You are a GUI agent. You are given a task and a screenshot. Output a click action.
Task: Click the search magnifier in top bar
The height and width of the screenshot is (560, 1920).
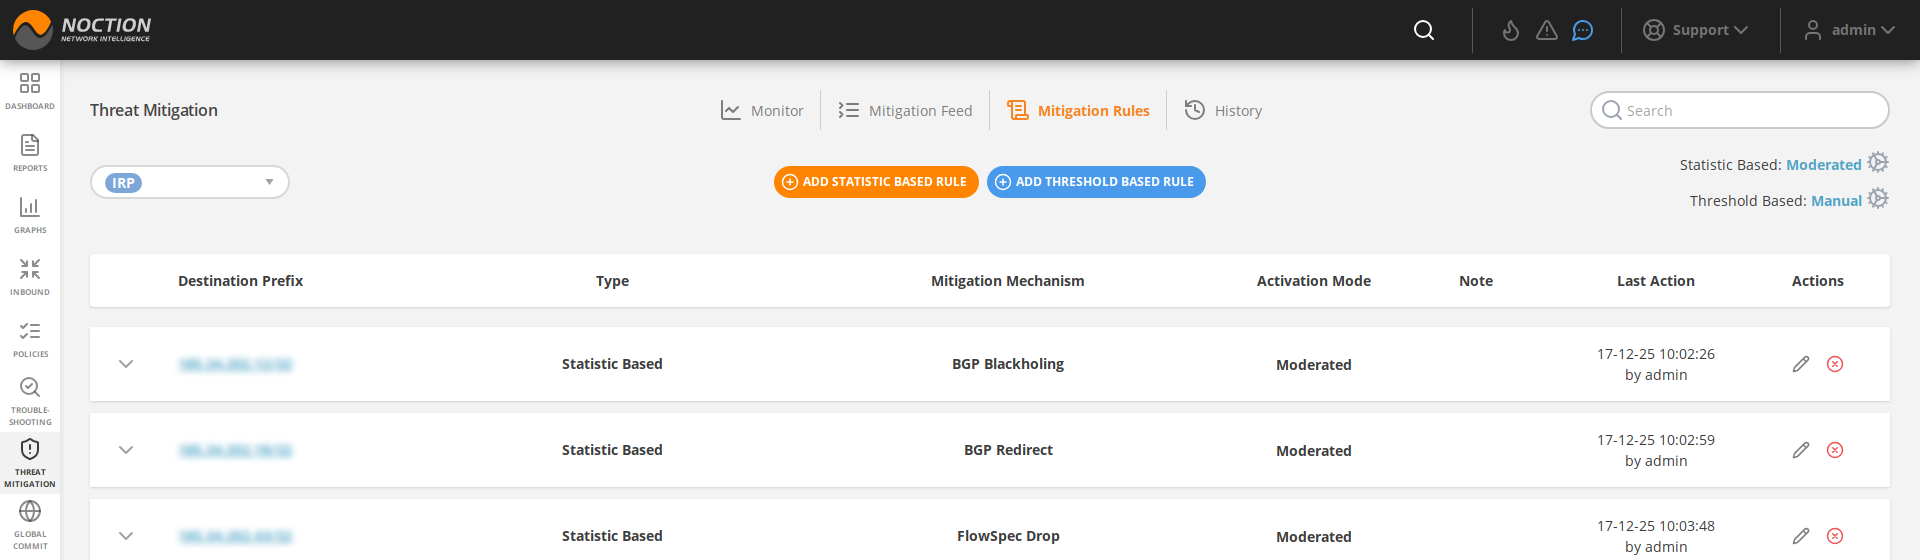tap(1424, 30)
